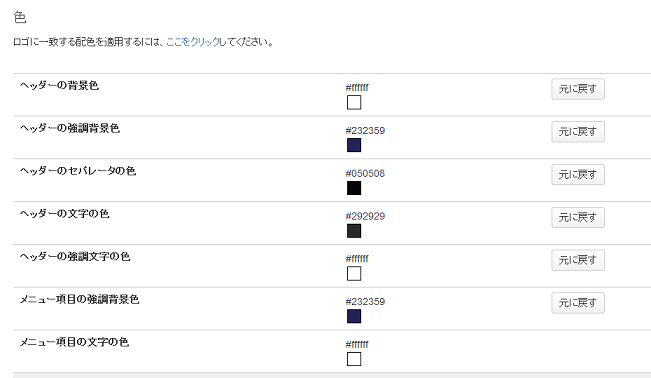Select the ヘッダーのセパレータの色 row label
The width and height of the screenshot is (651, 378).
pos(78,171)
